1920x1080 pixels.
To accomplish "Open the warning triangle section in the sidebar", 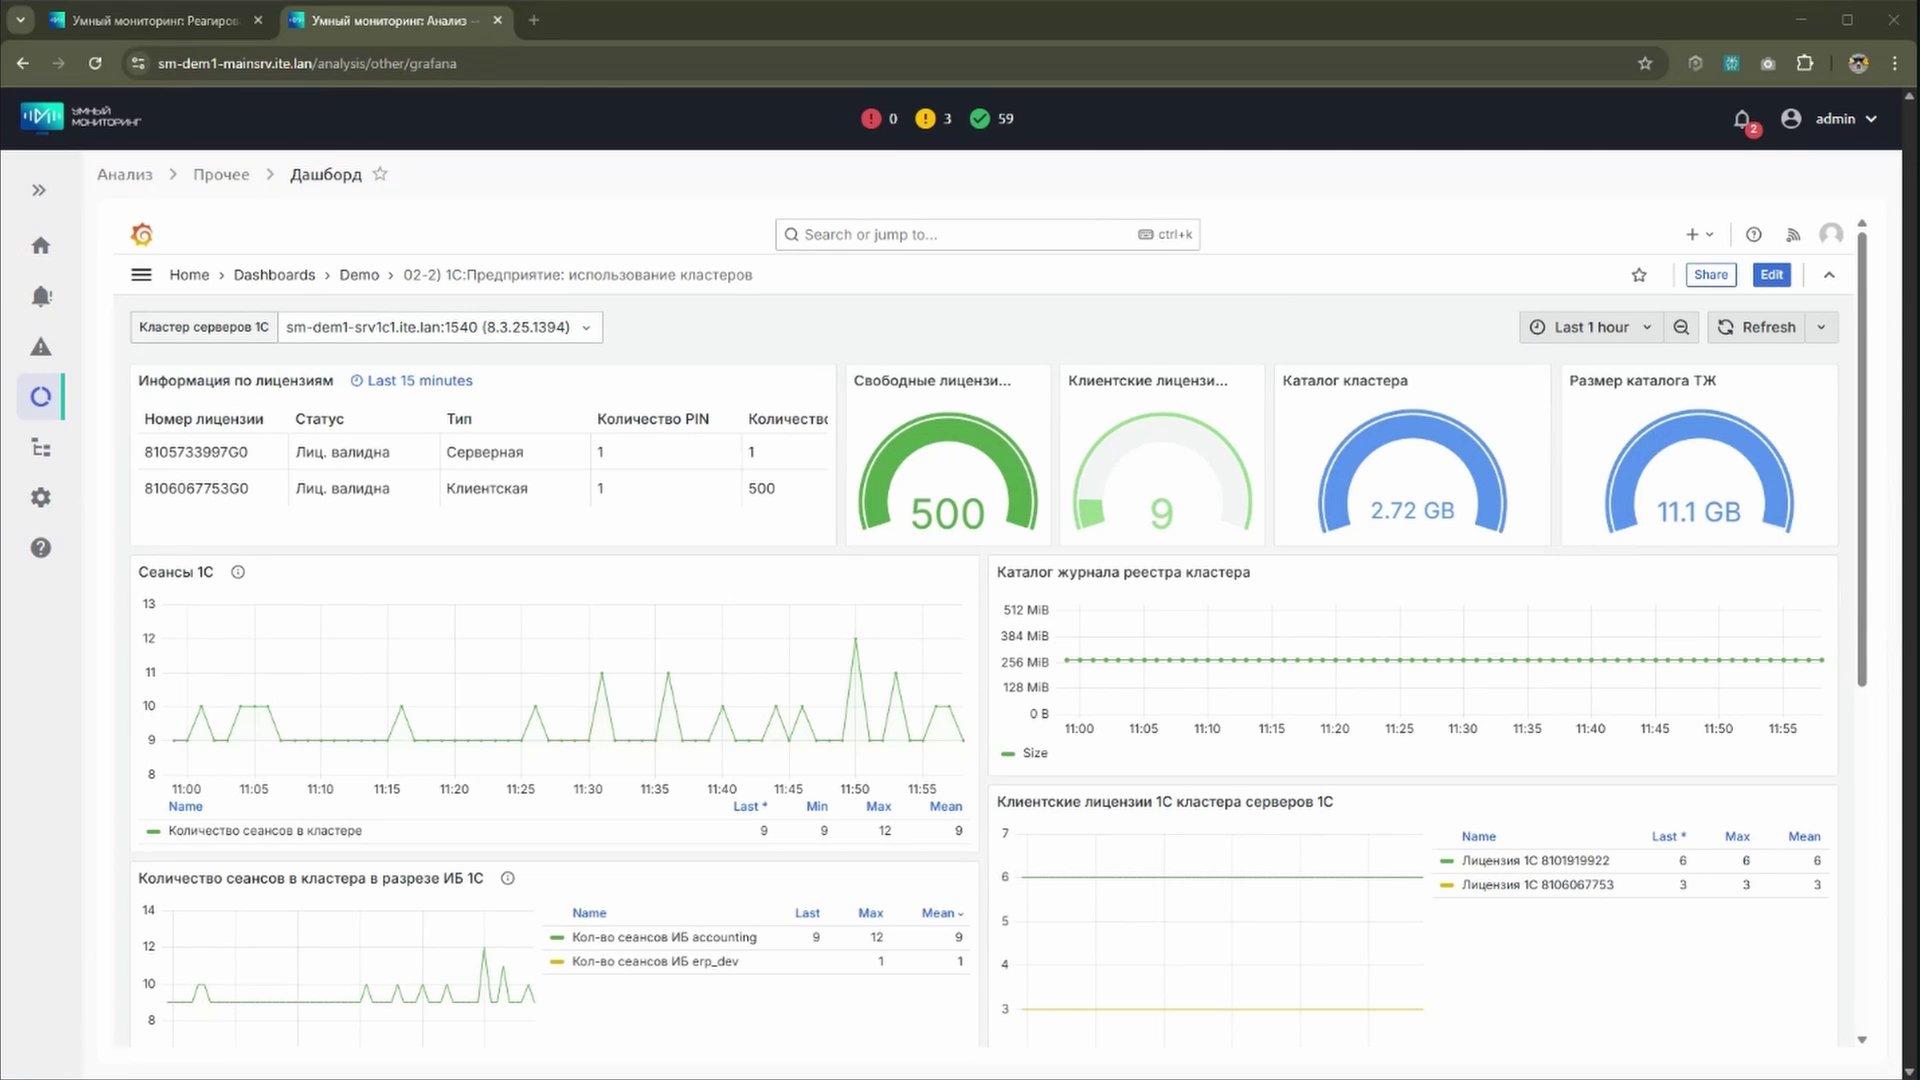I will click(41, 347).
